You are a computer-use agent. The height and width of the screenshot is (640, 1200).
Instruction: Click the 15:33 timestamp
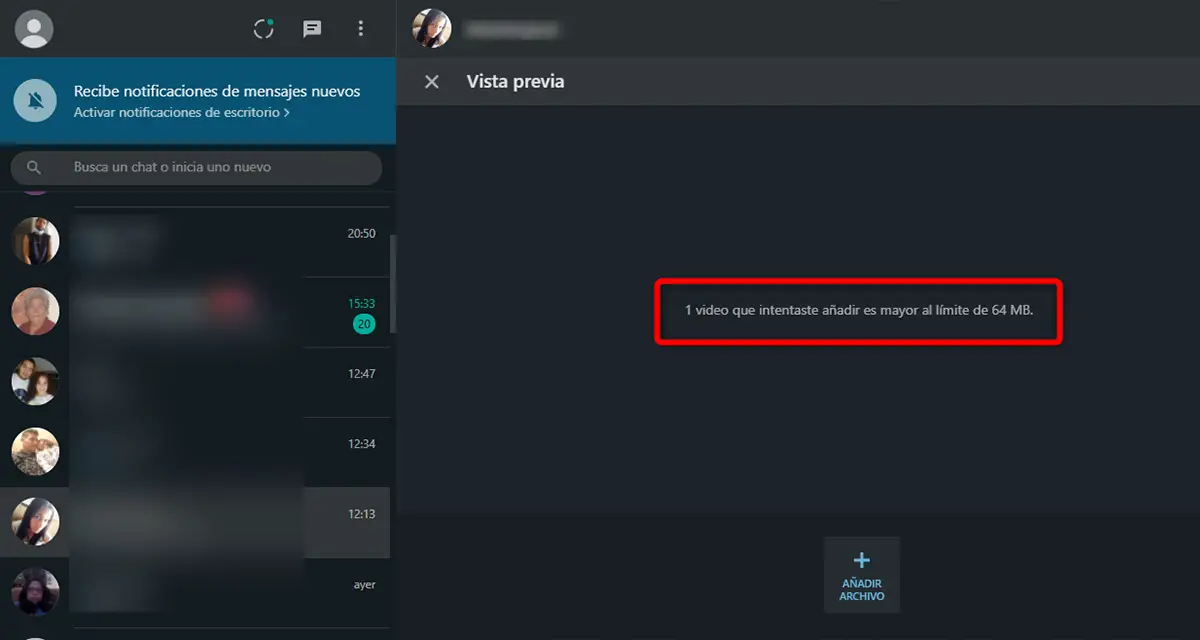pyautogui.click(x=361, y=303)
